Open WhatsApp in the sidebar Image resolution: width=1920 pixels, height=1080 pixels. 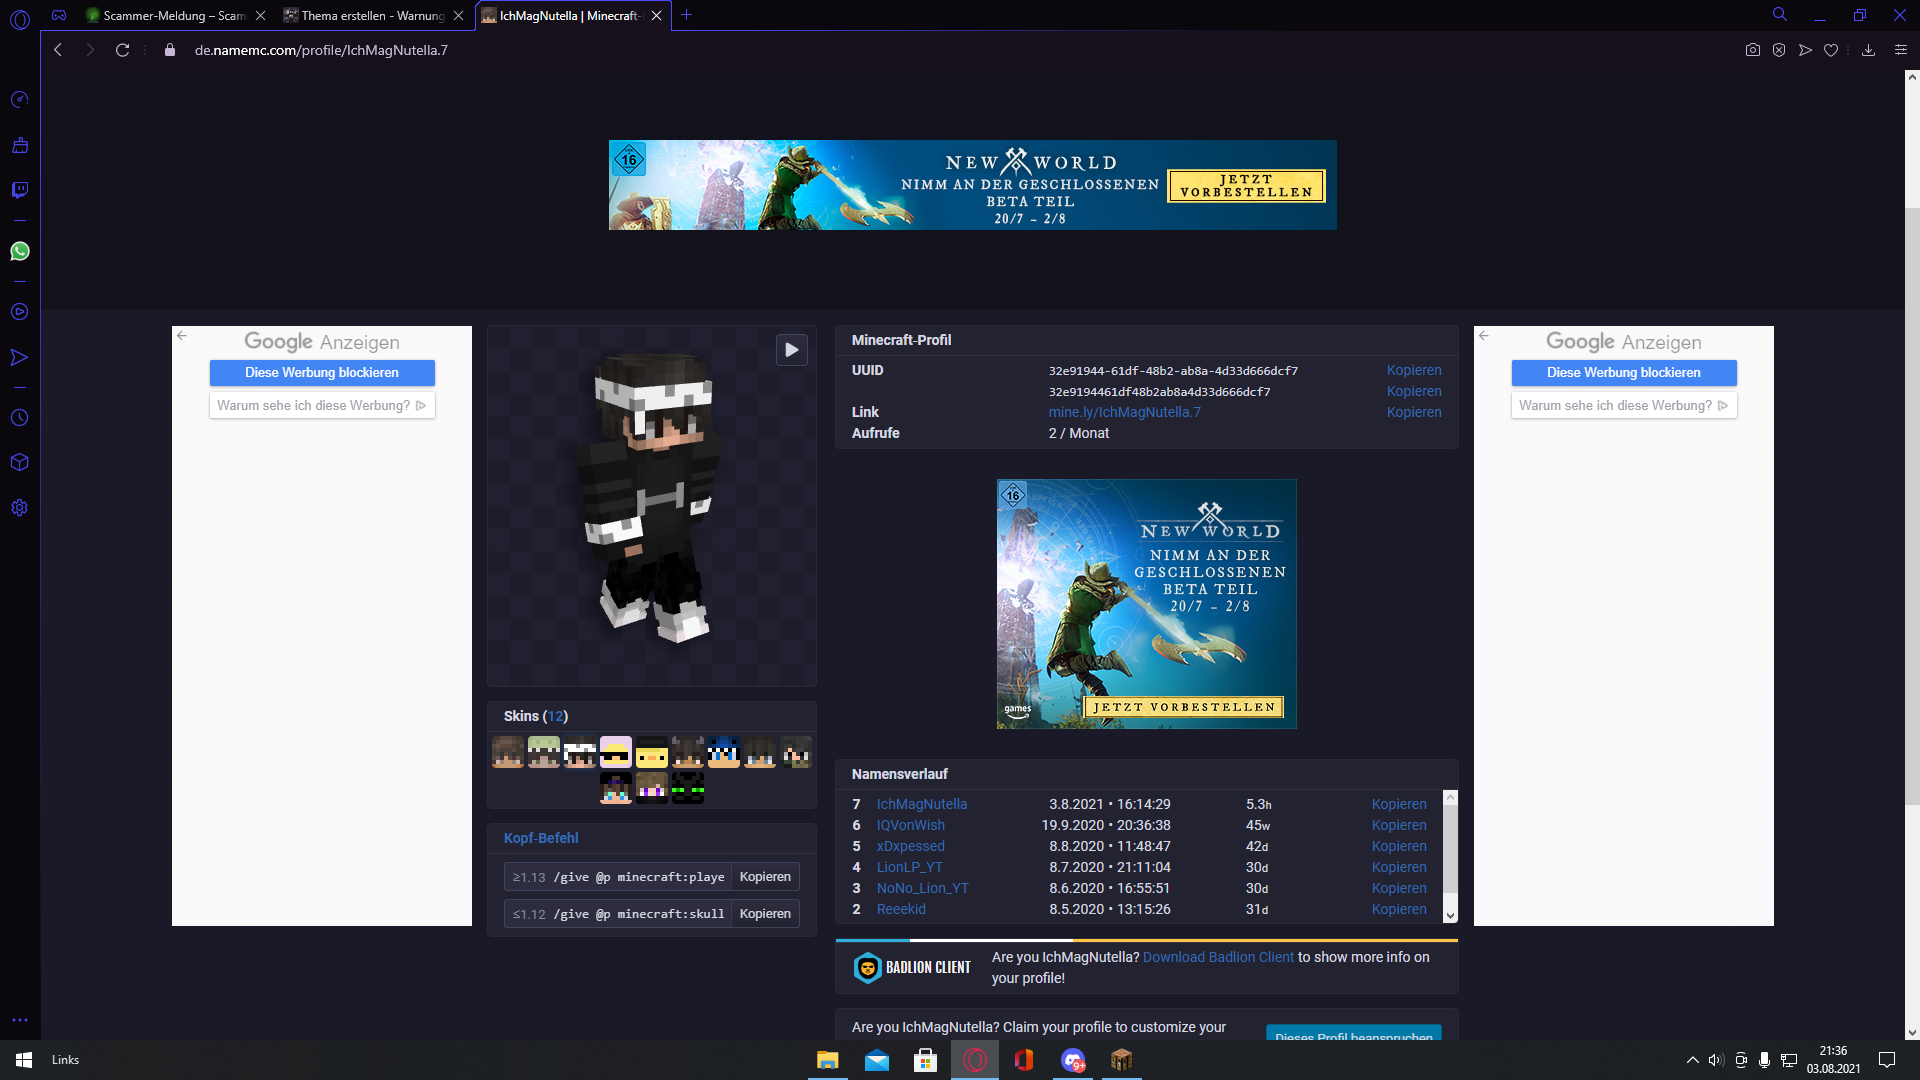20,251
